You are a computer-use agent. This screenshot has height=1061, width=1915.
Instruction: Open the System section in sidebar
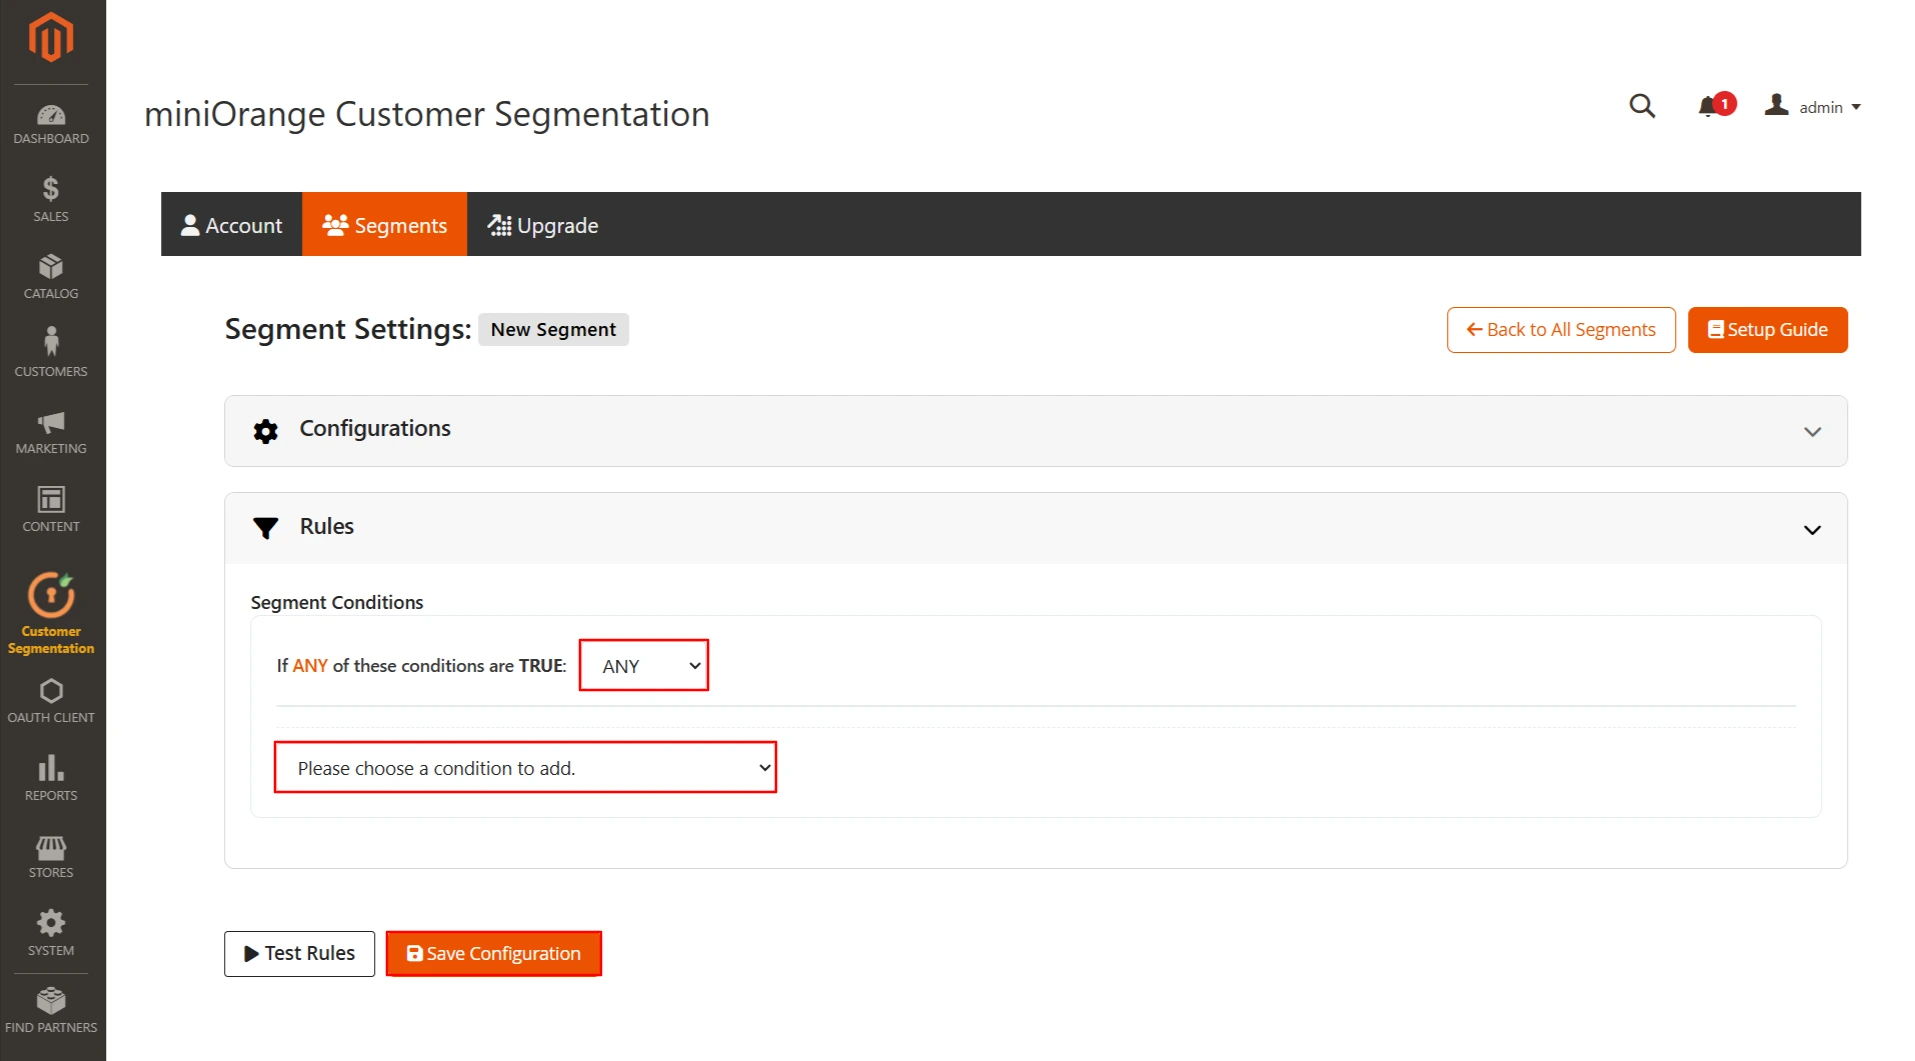click(x=50, y=931)
